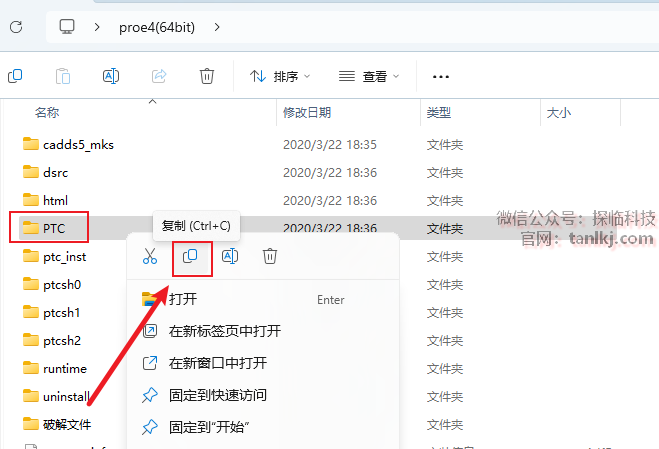Open the three-dots more options menu

[x=440, y=77]
